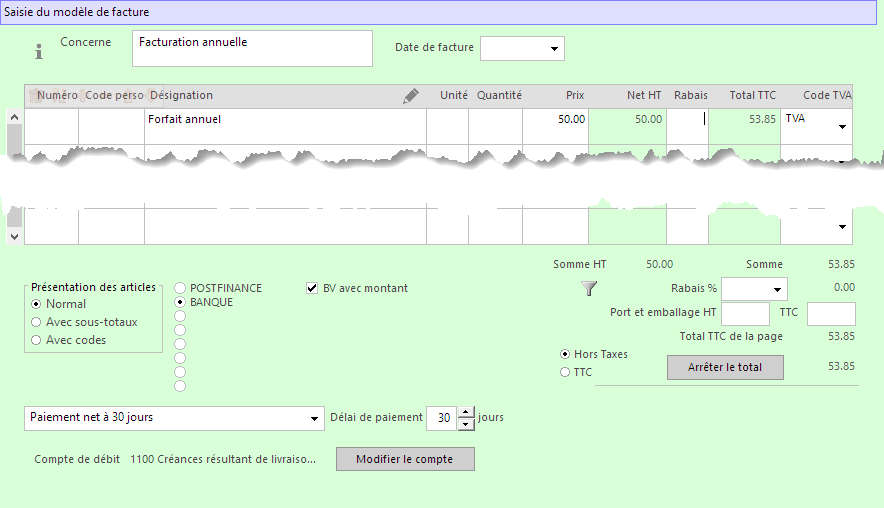Click the Unité column header
This screenshot has height=508, width=884.
point(454,95)
